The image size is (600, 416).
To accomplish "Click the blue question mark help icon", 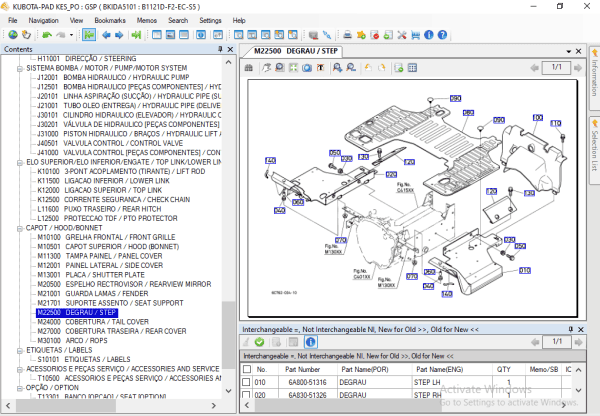I will click(x=442, y=35).
